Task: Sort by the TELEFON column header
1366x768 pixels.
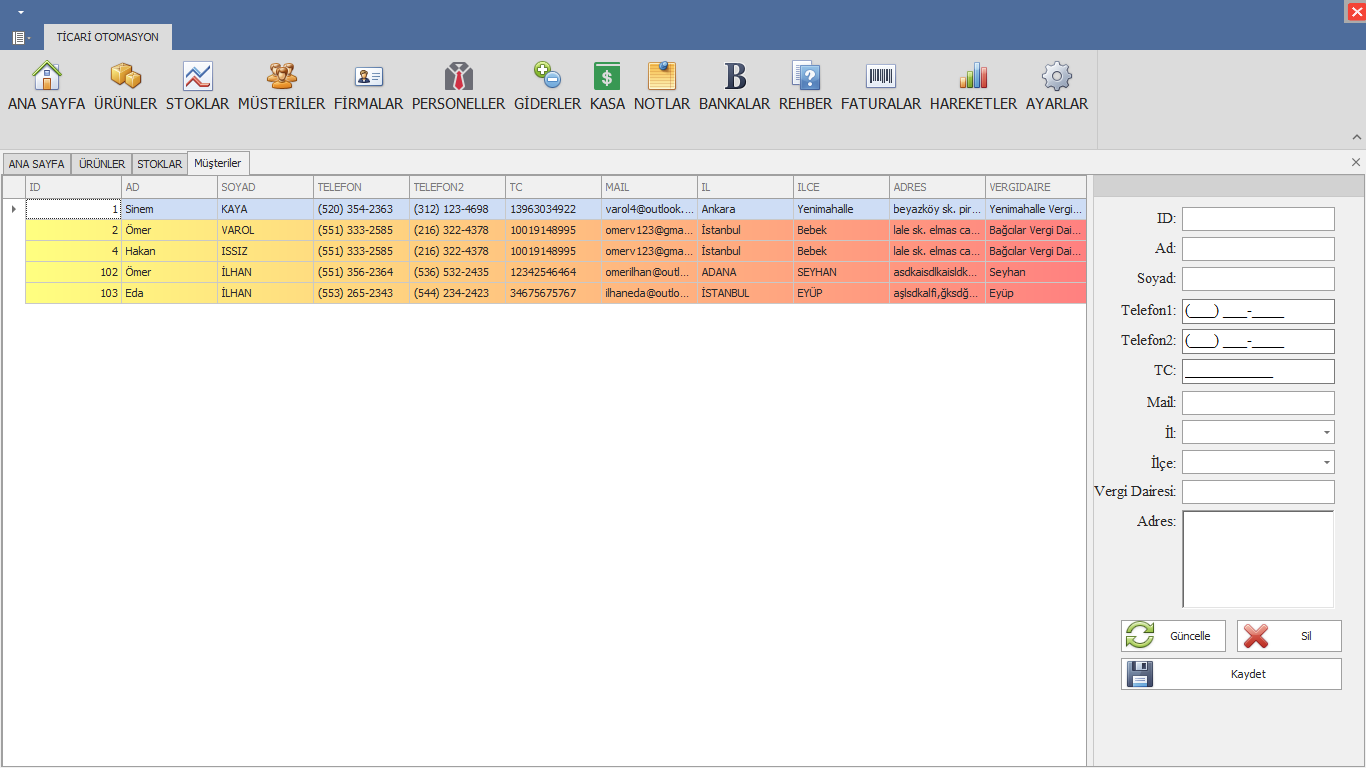Action: [361, 187]
